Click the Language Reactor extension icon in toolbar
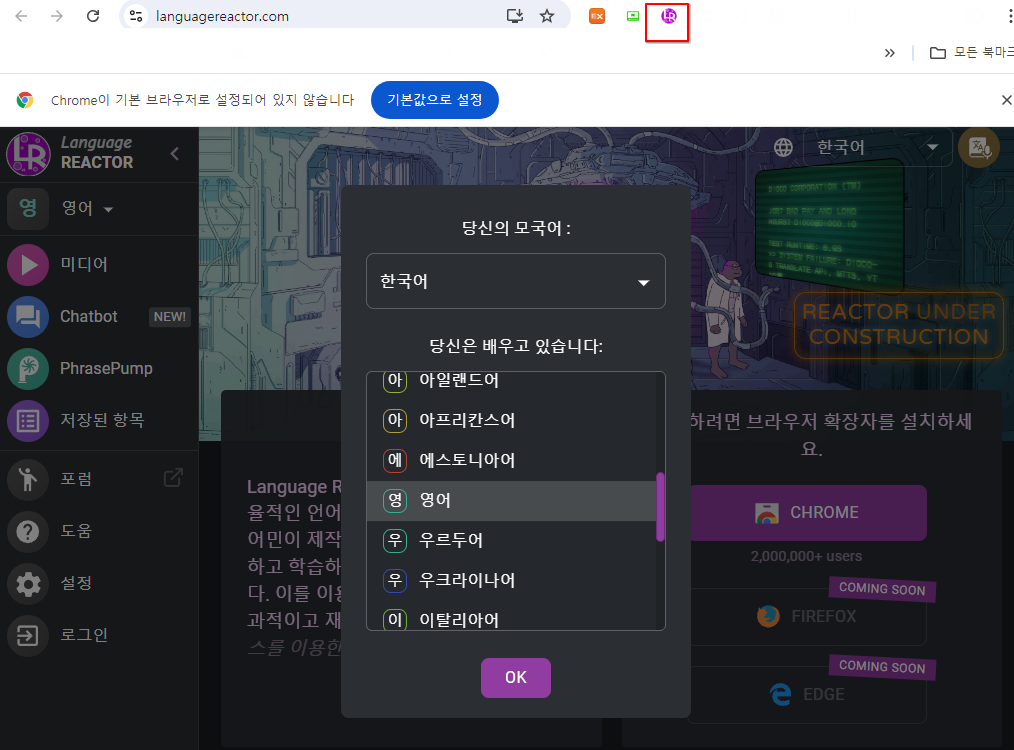 tap(668, 16)
